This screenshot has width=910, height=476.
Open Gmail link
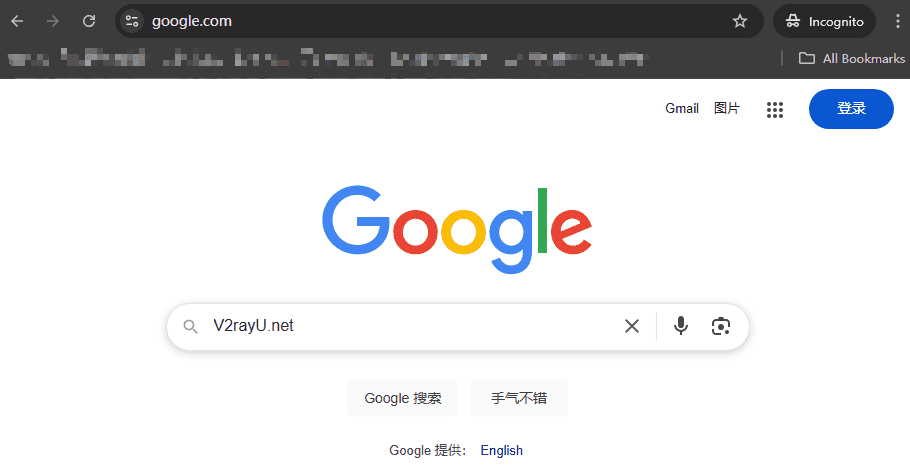(x=682, y=109)
